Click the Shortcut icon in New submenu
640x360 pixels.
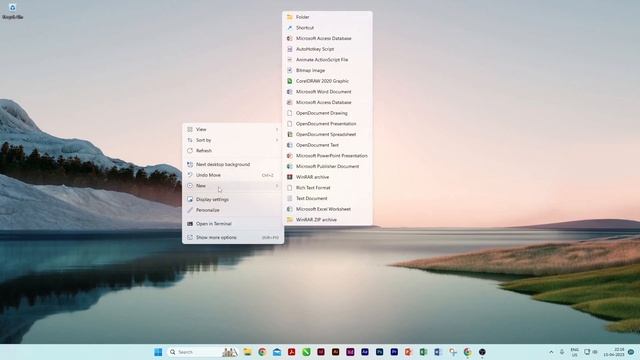(x=290, y=28)
